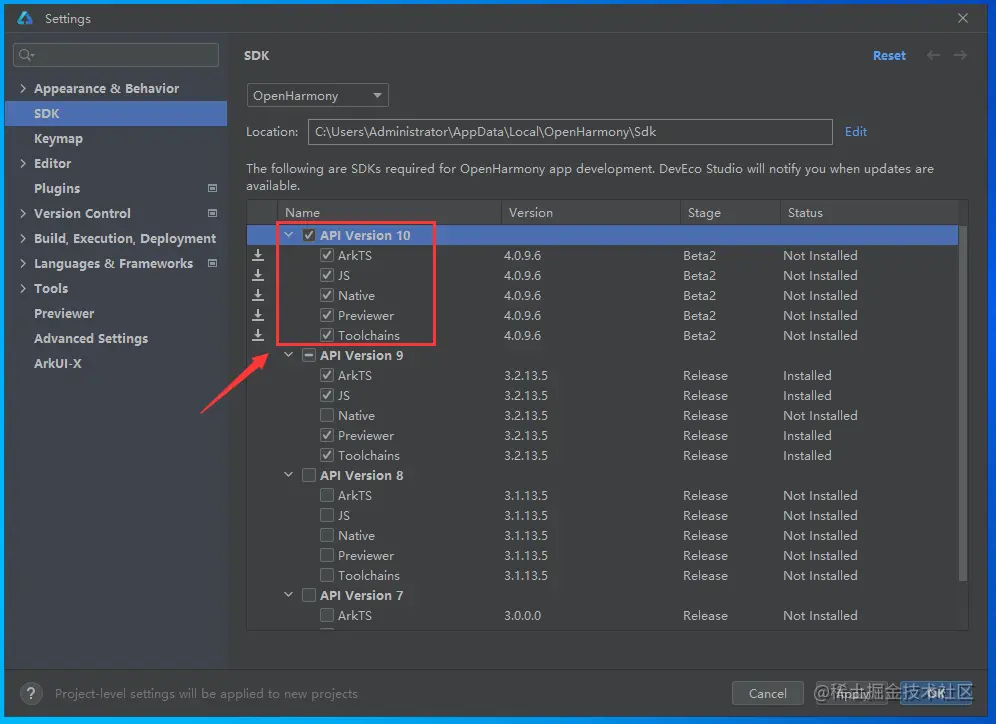
Task: Click version 3.2.13.5 in the Toolchains row
Action: pyautogui.click(x=526, y=455)
